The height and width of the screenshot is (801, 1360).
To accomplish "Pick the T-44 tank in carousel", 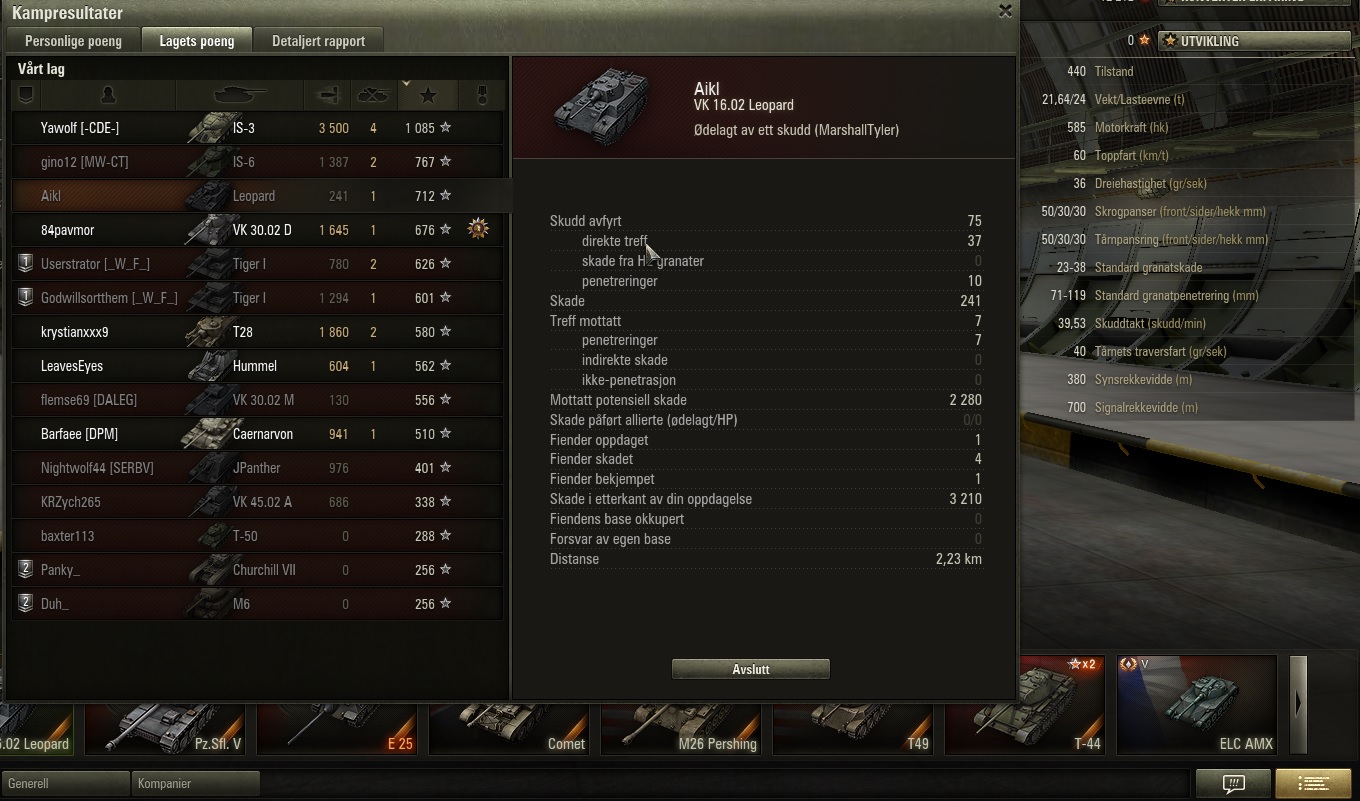I will 1025,704.
